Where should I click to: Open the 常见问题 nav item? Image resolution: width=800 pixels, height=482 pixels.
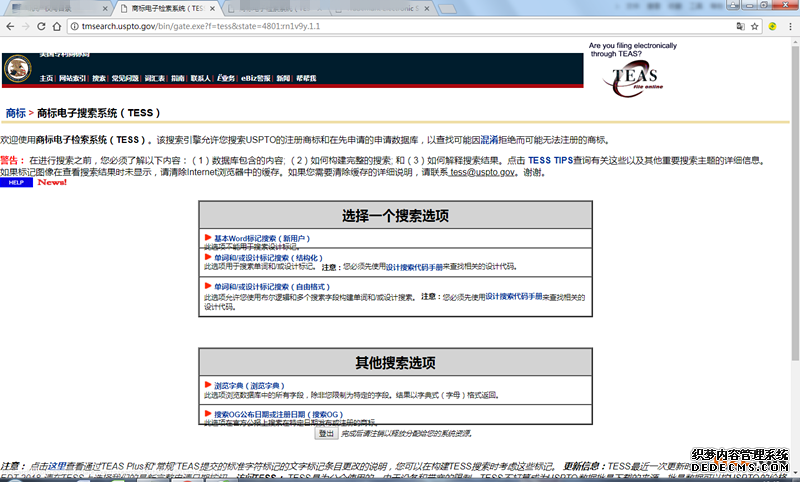click(125, 78)
